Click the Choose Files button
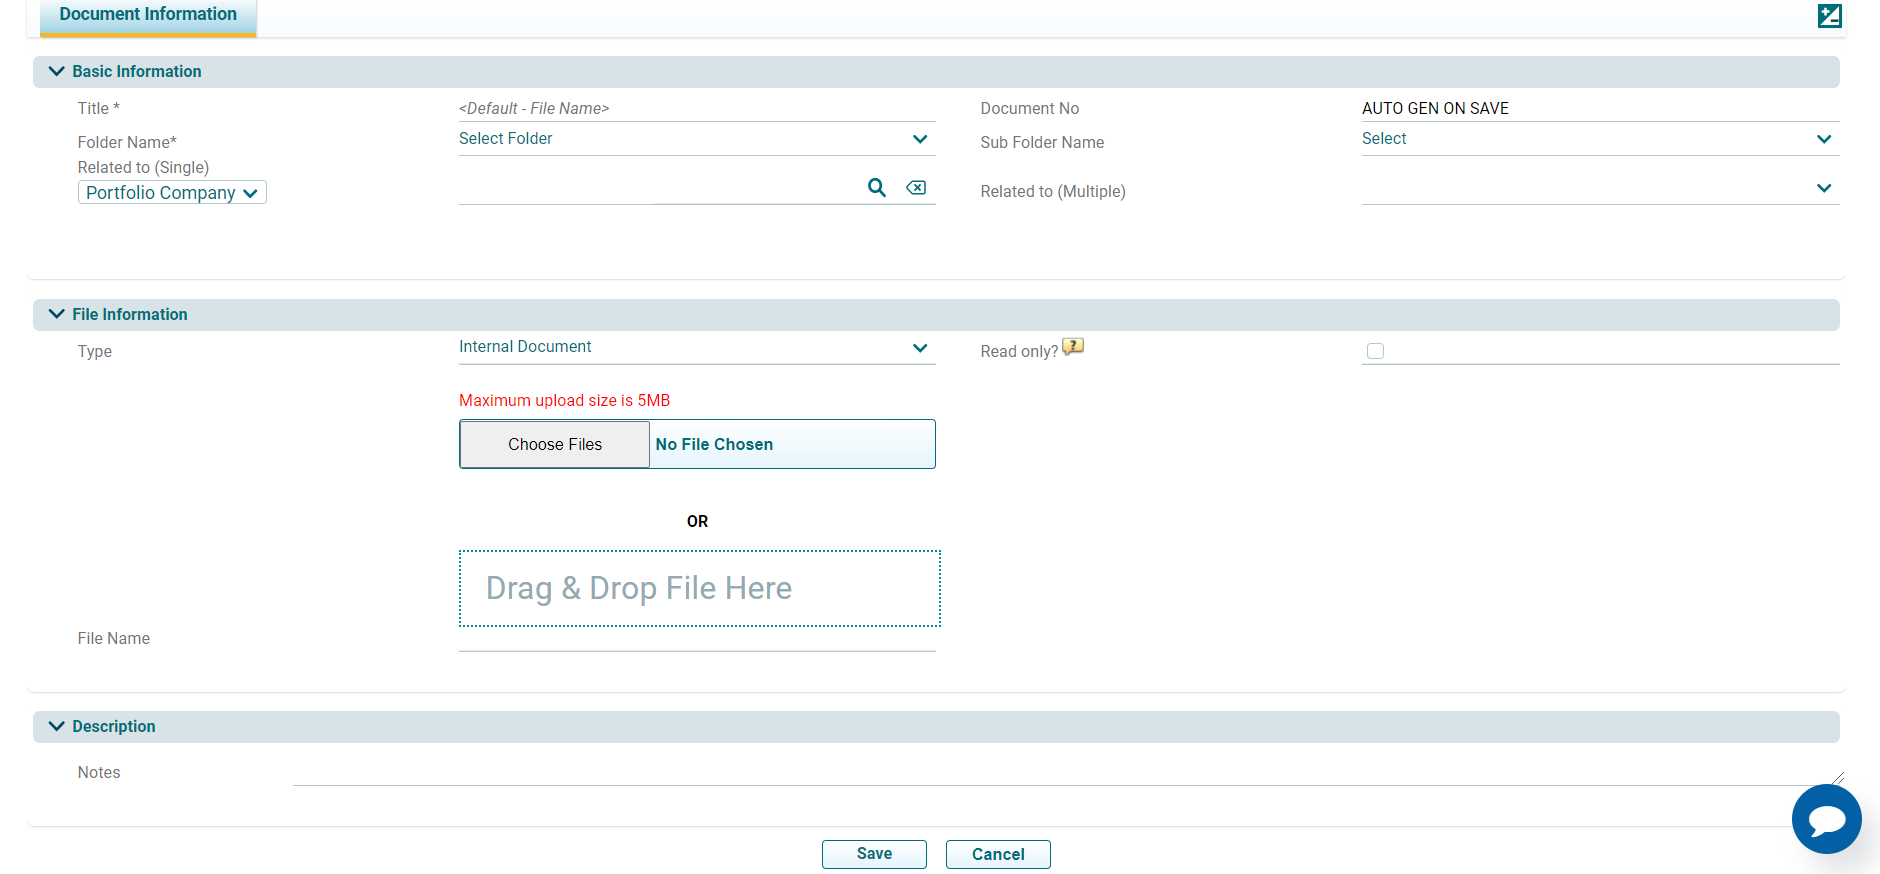 tap(555, 444)
